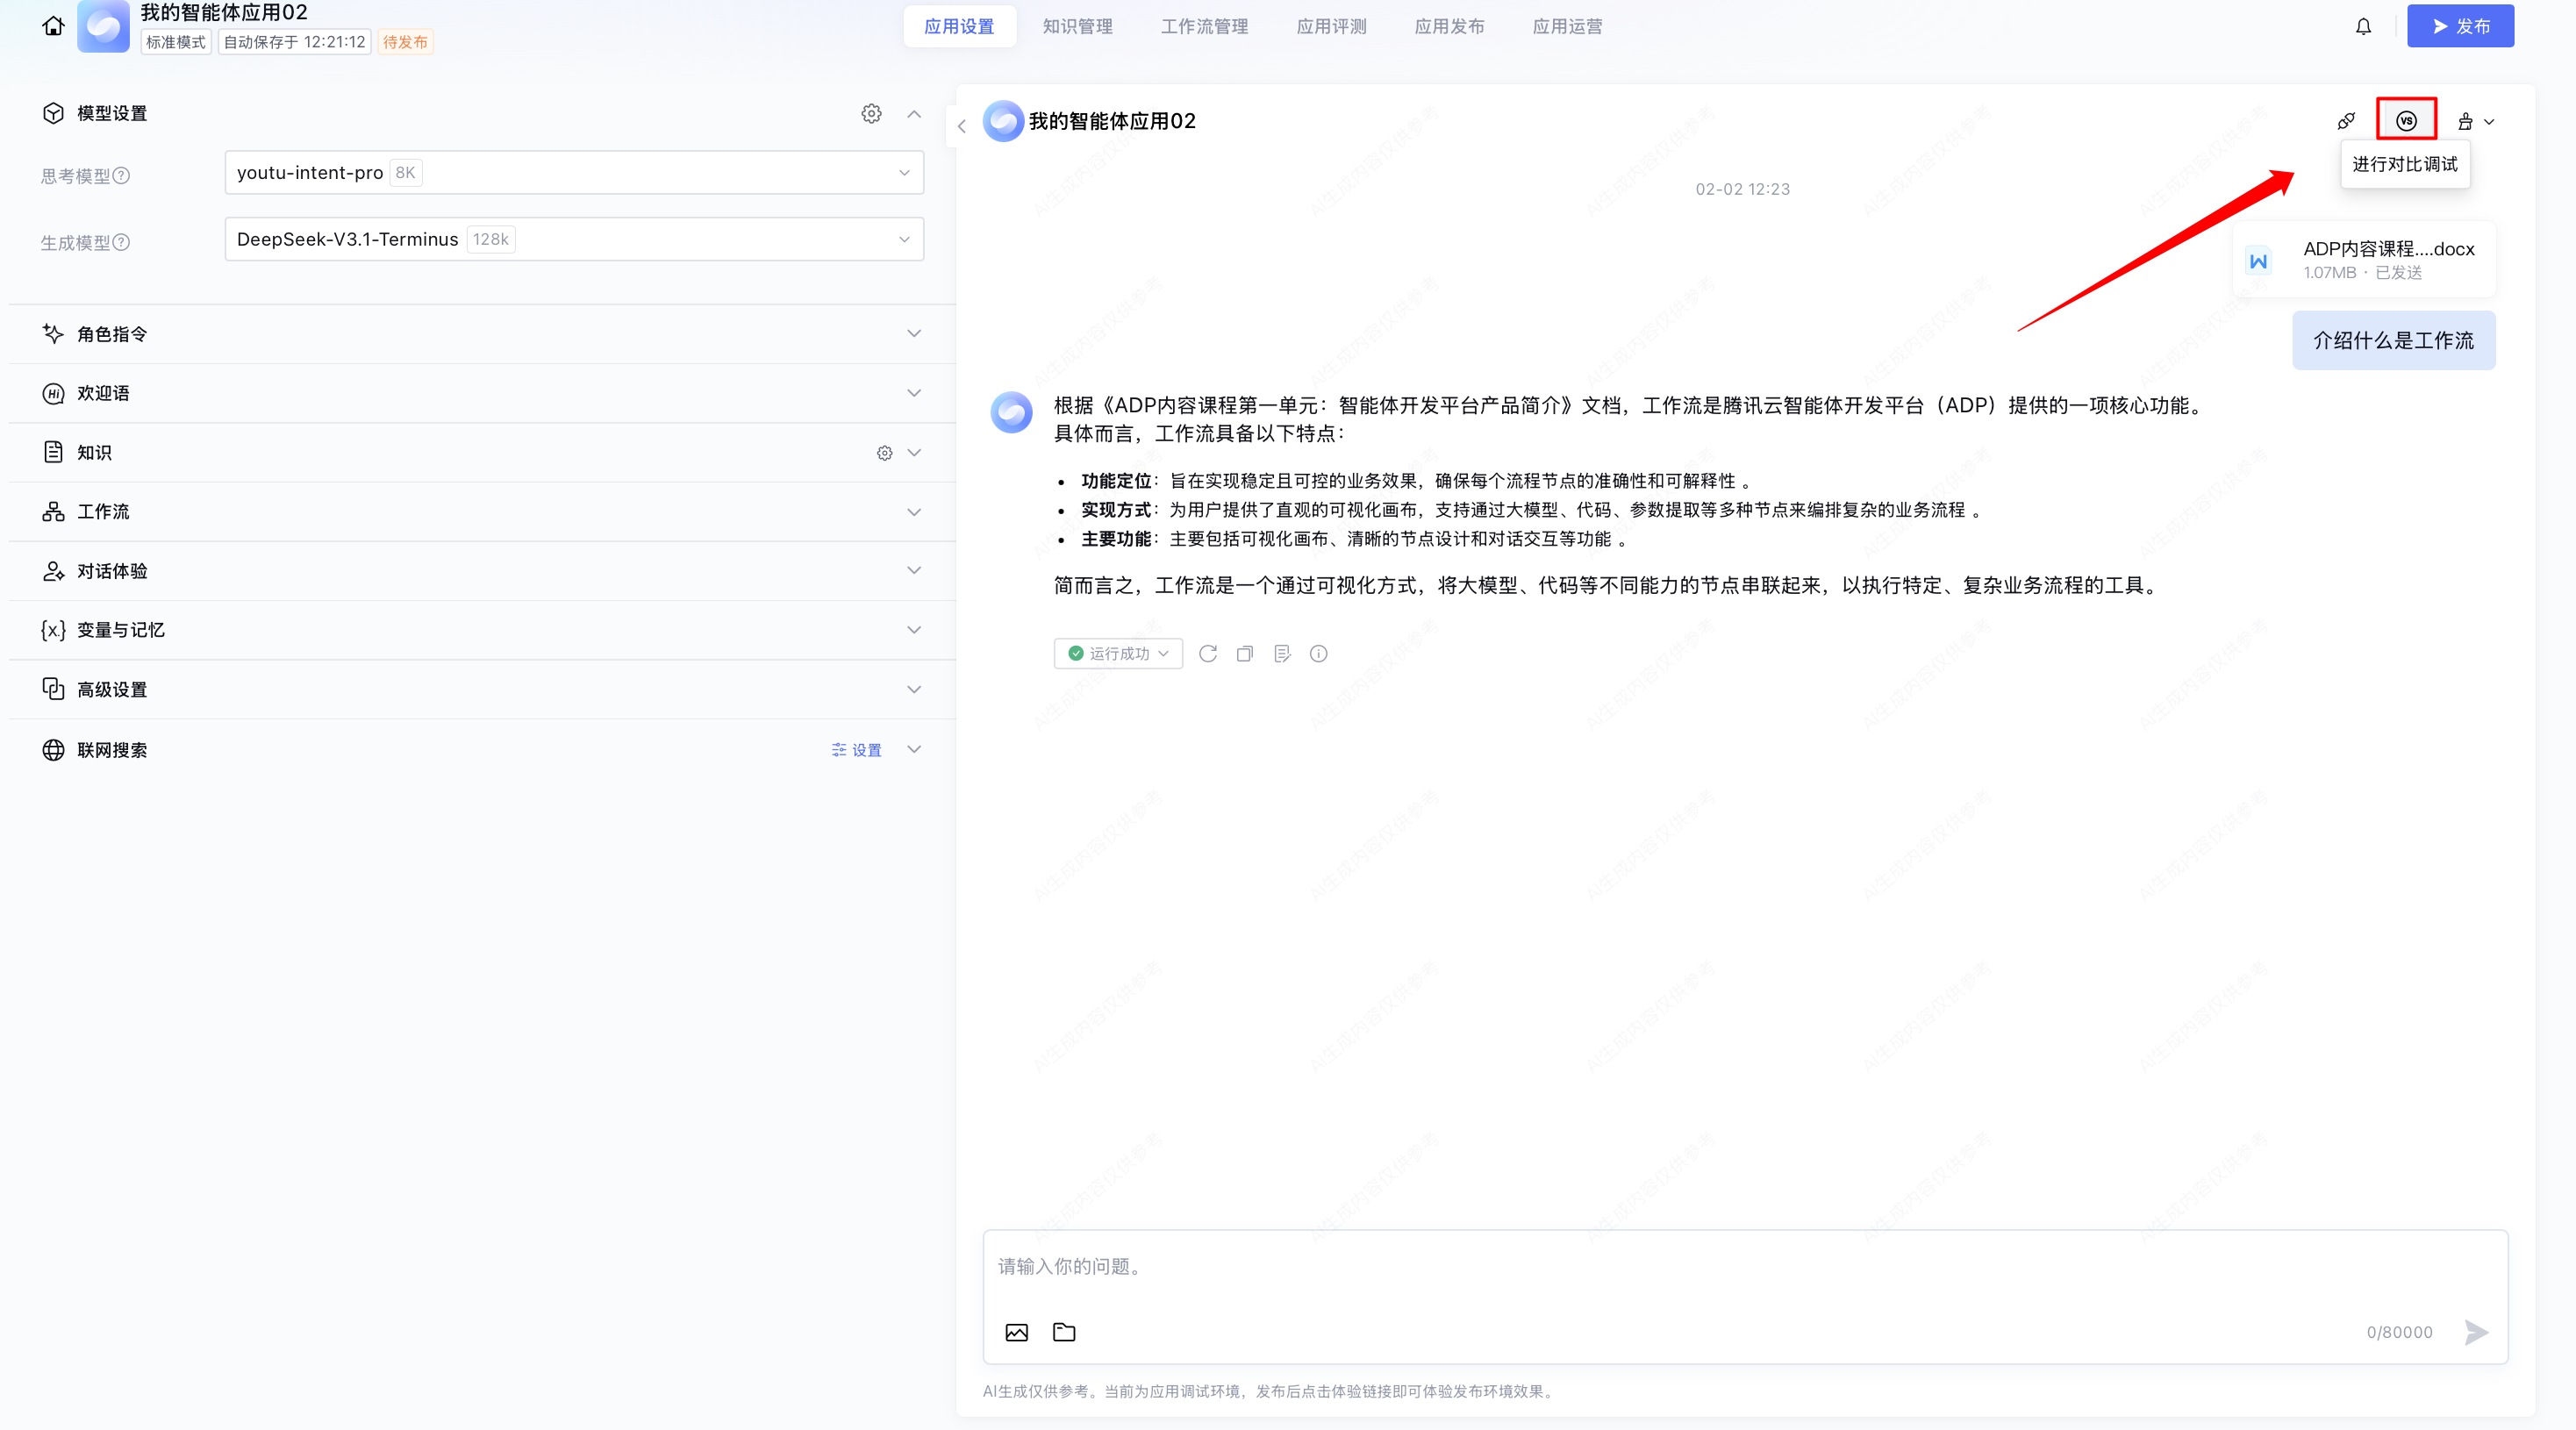Collapse the 模型设置 section
Viewport: 2576px width, 1430px height.
coord(913,113)
